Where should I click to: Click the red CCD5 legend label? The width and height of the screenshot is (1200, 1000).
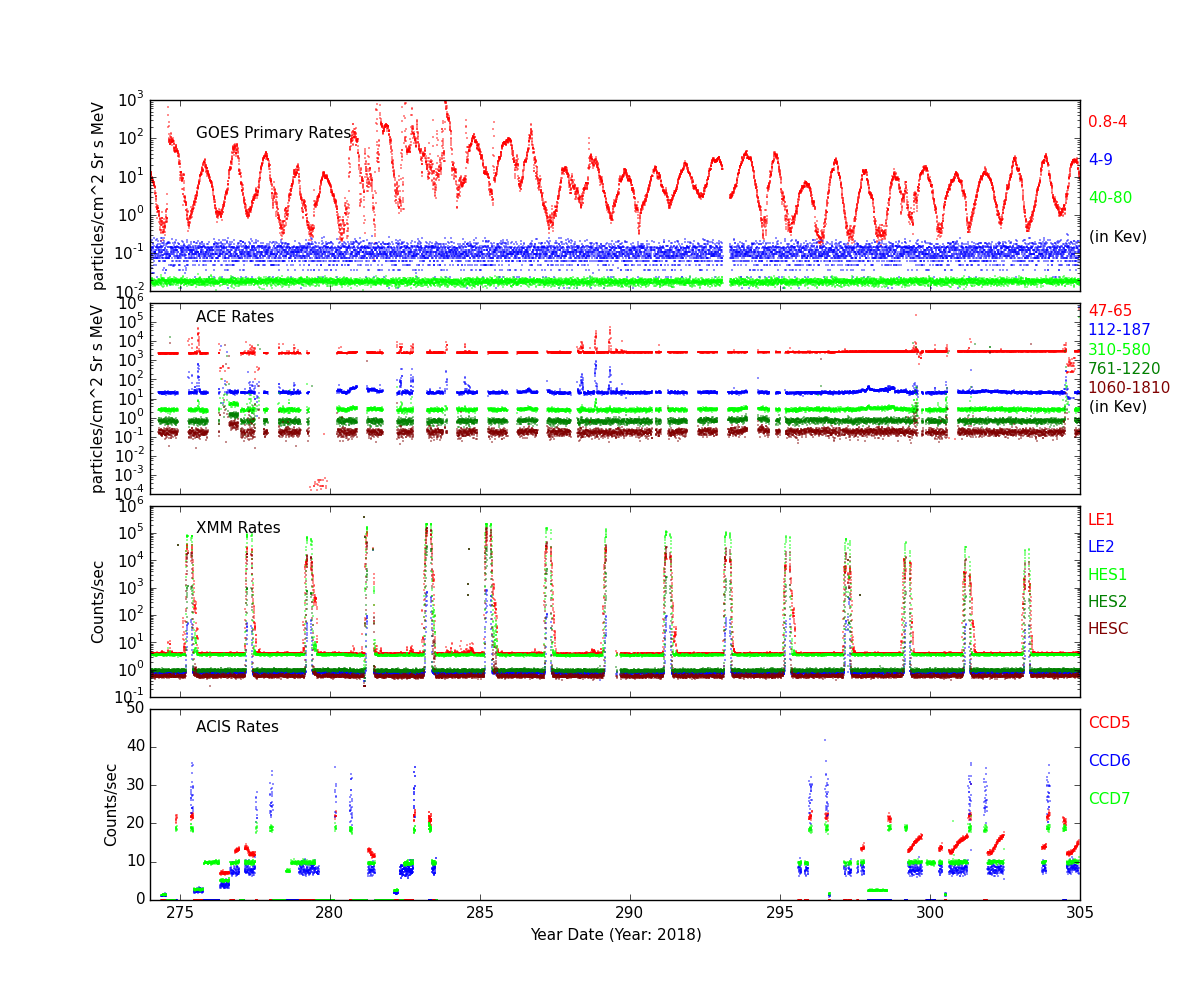point(1109,723)
